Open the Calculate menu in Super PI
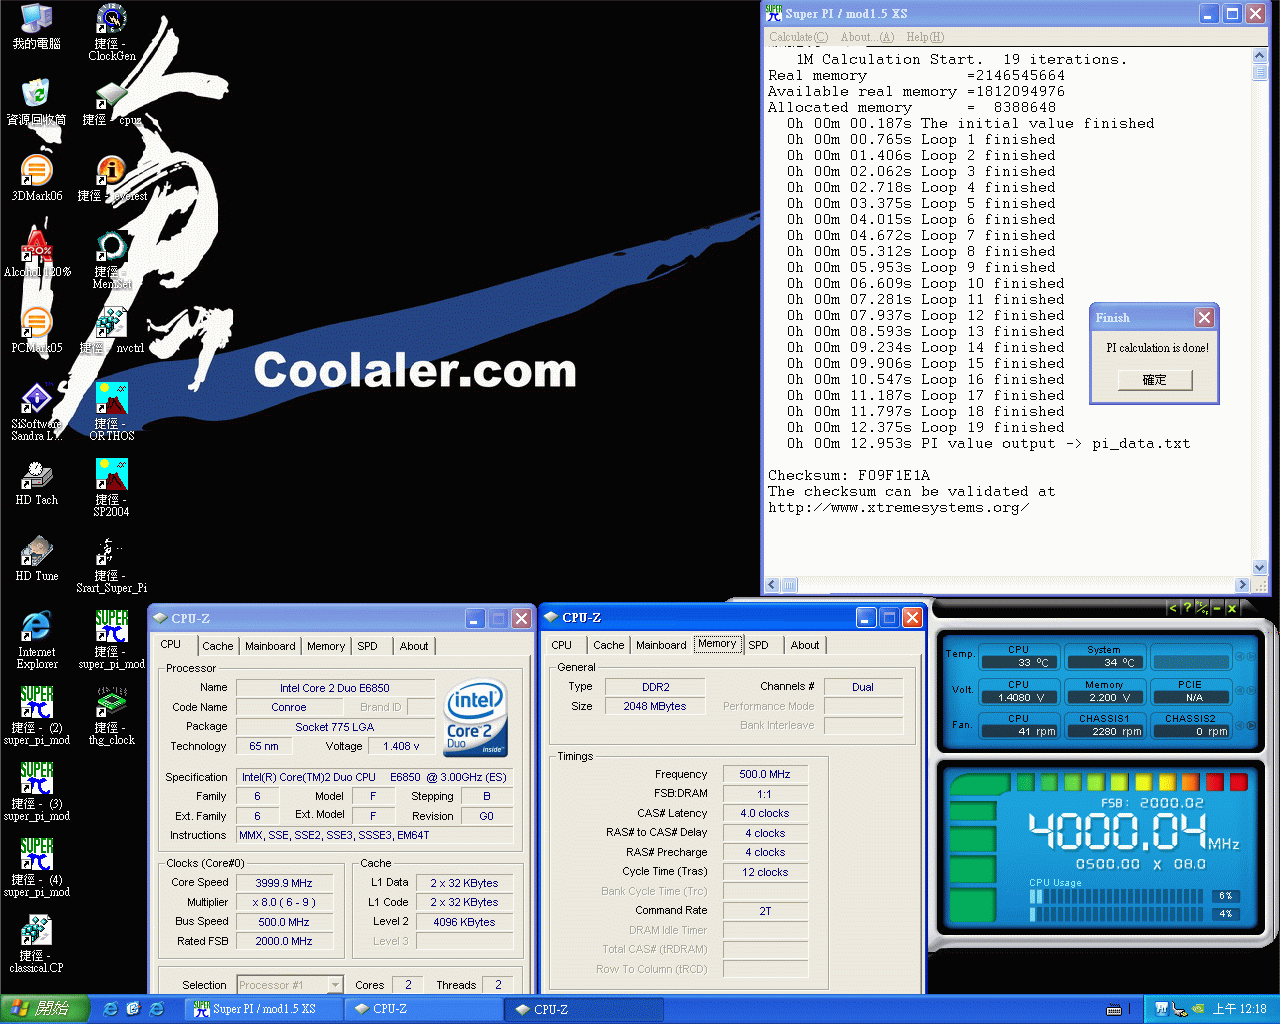 click(798, 37)
